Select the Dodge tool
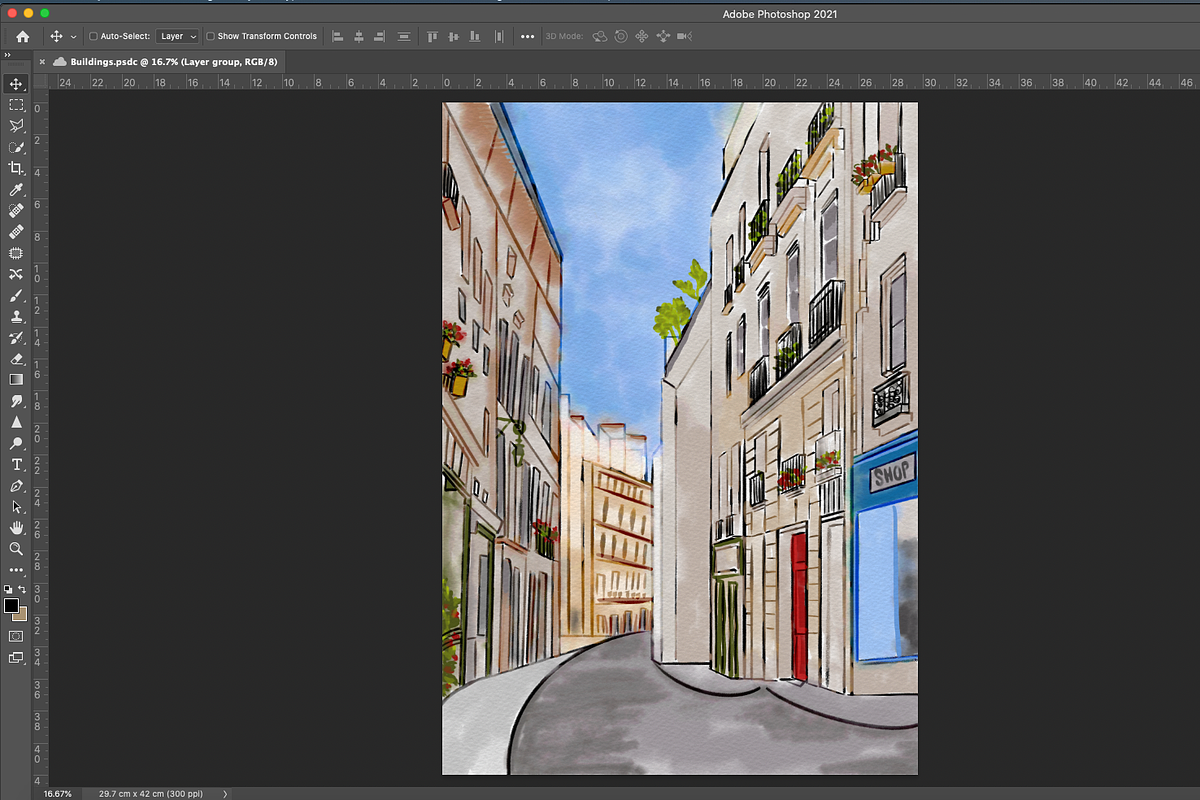Viewport: 1200px width, 800px height. [x=16, y=443]
